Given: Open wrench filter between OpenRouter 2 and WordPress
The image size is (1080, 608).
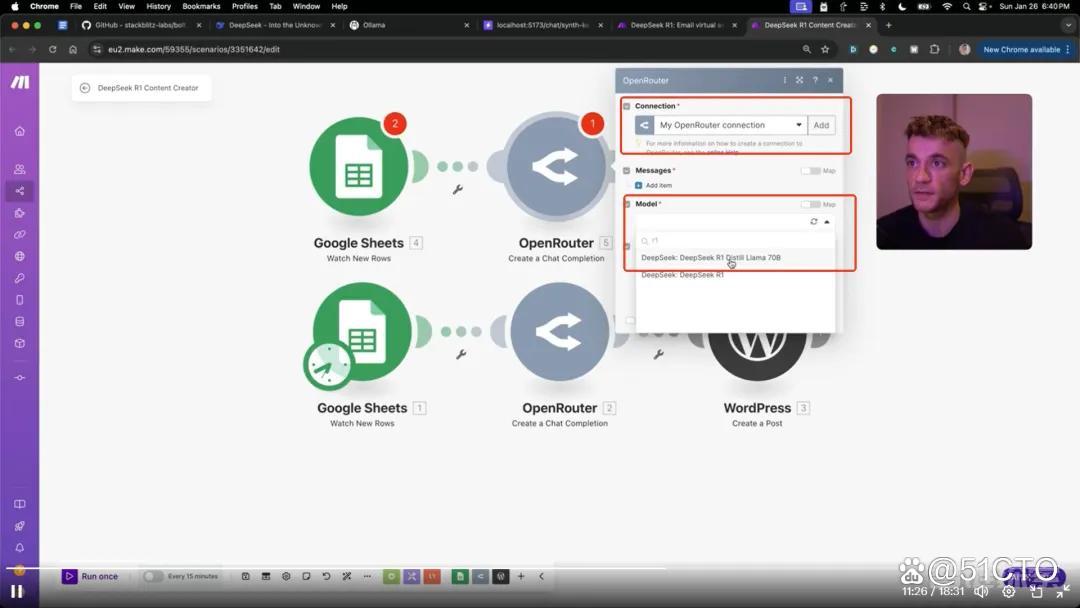Looking at the screenshot, I should pyautogui.click(x=658, y=355).
